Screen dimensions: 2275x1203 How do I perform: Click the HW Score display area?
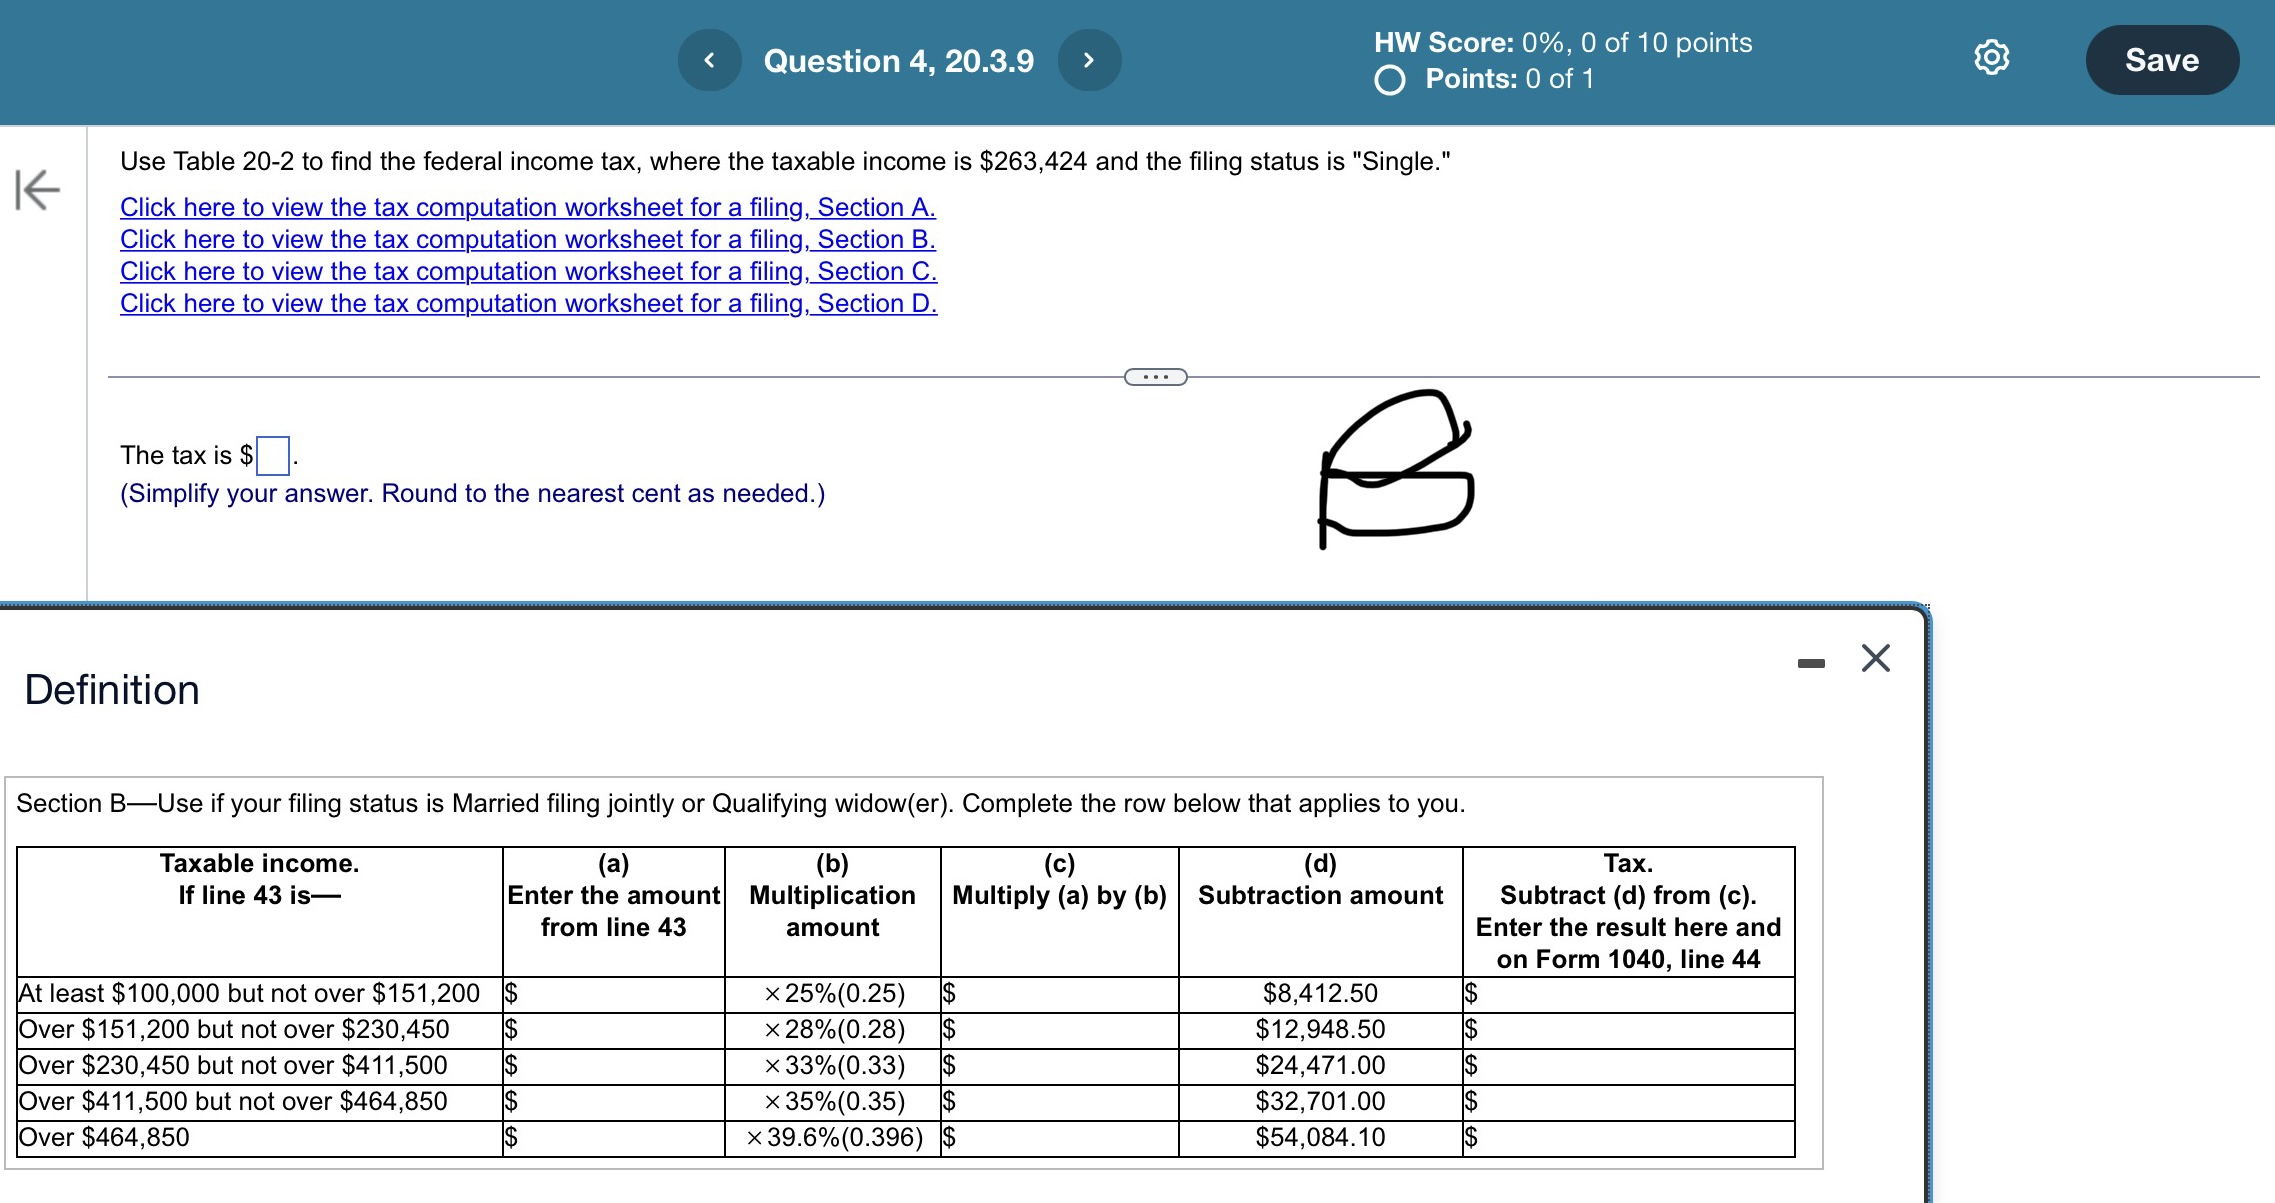tap(1561, 42)
